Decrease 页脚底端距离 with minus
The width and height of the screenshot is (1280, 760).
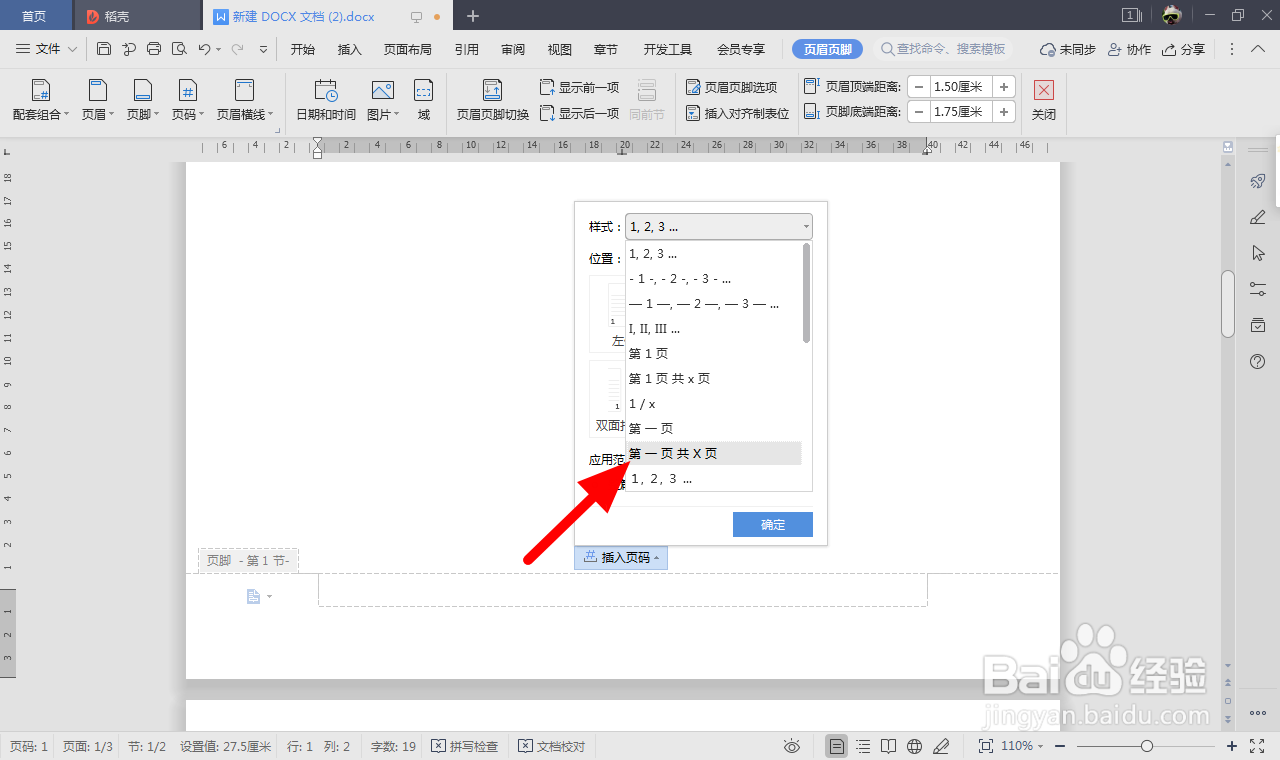tap(919, 112)
